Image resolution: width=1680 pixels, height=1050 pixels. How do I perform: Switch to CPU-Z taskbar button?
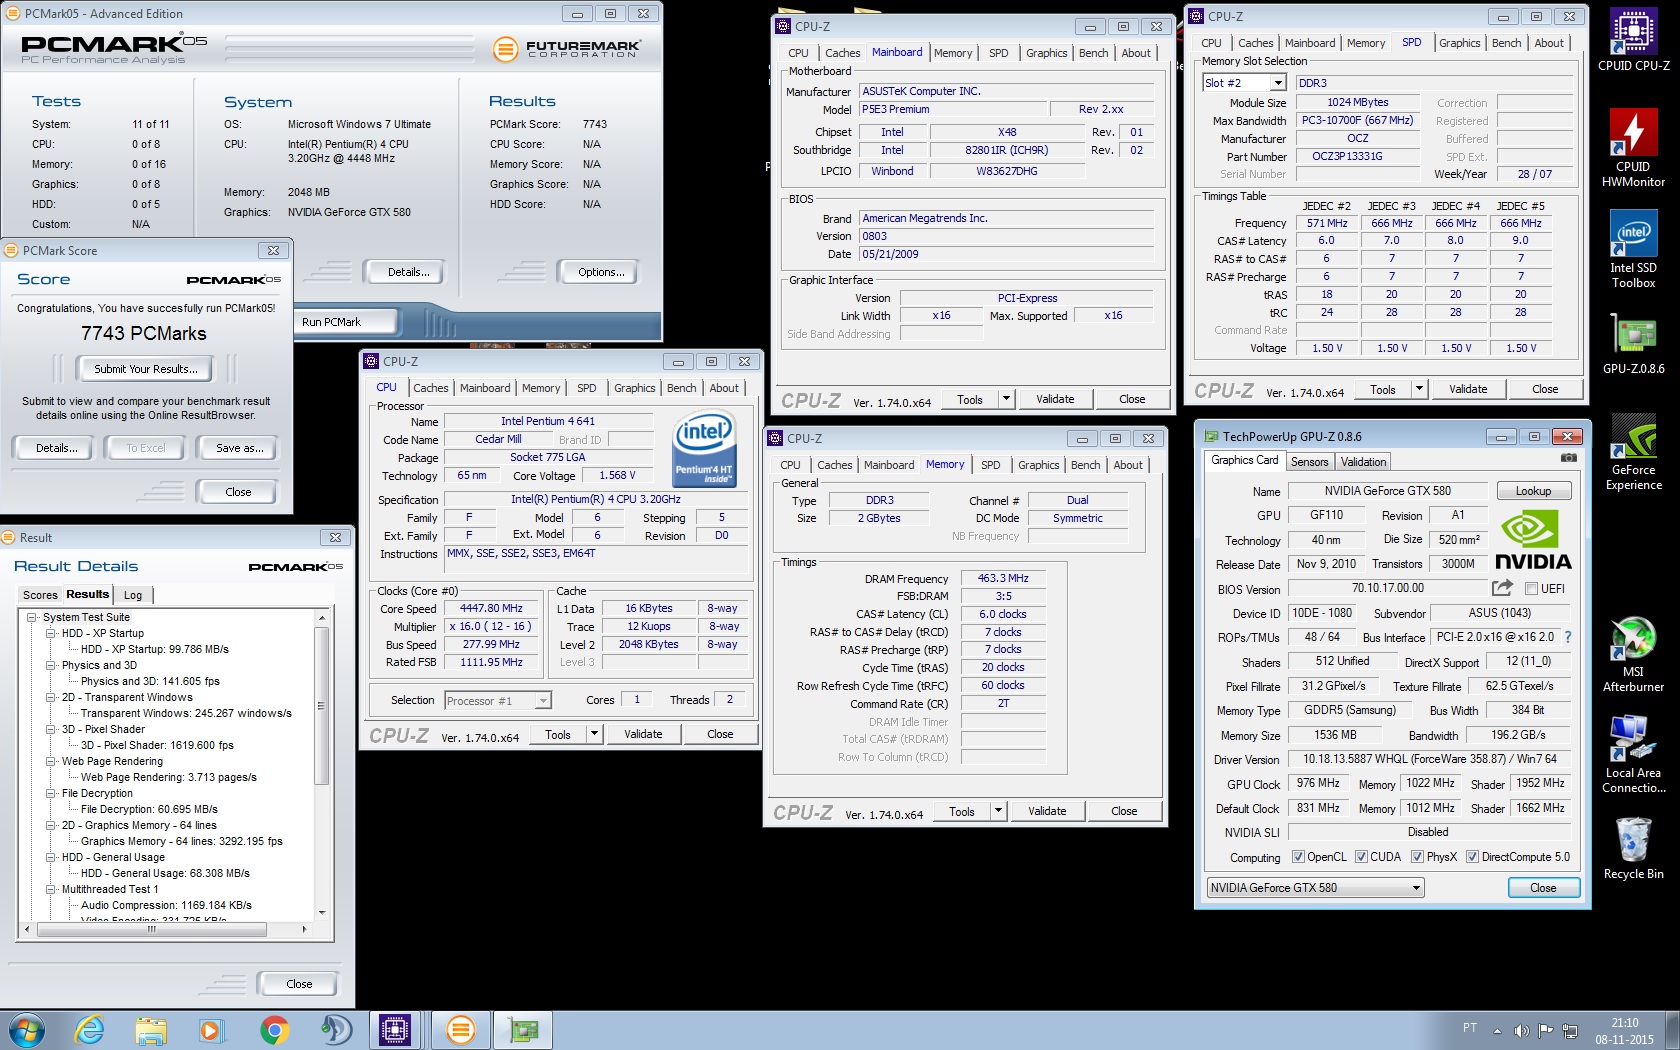point(395,1030)
